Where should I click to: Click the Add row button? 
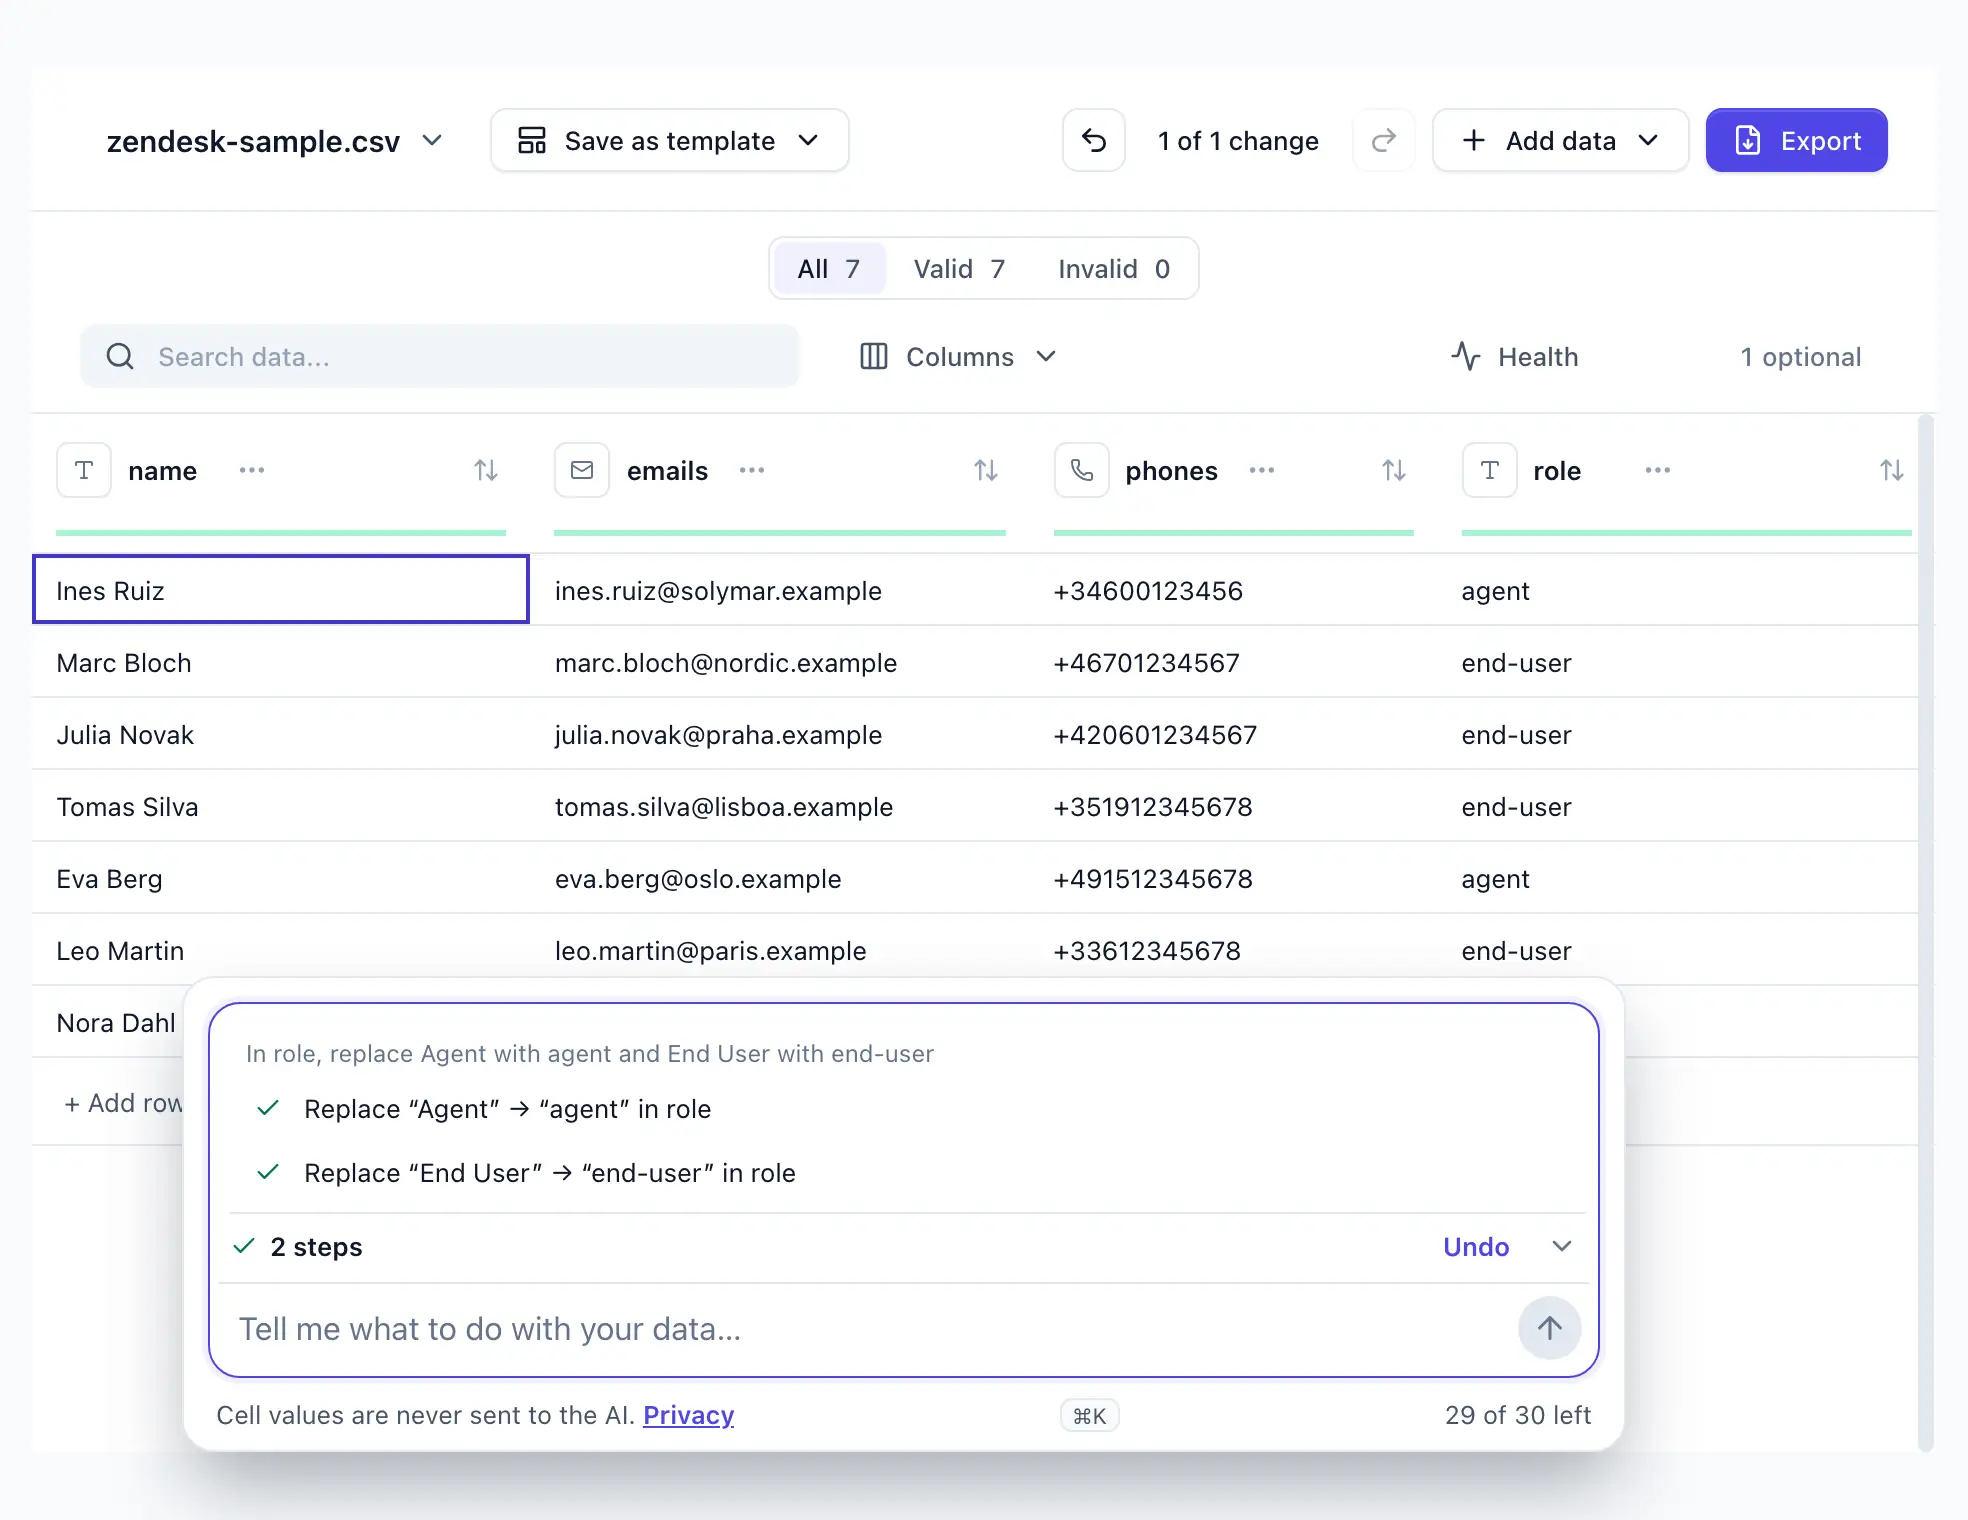124,1103
